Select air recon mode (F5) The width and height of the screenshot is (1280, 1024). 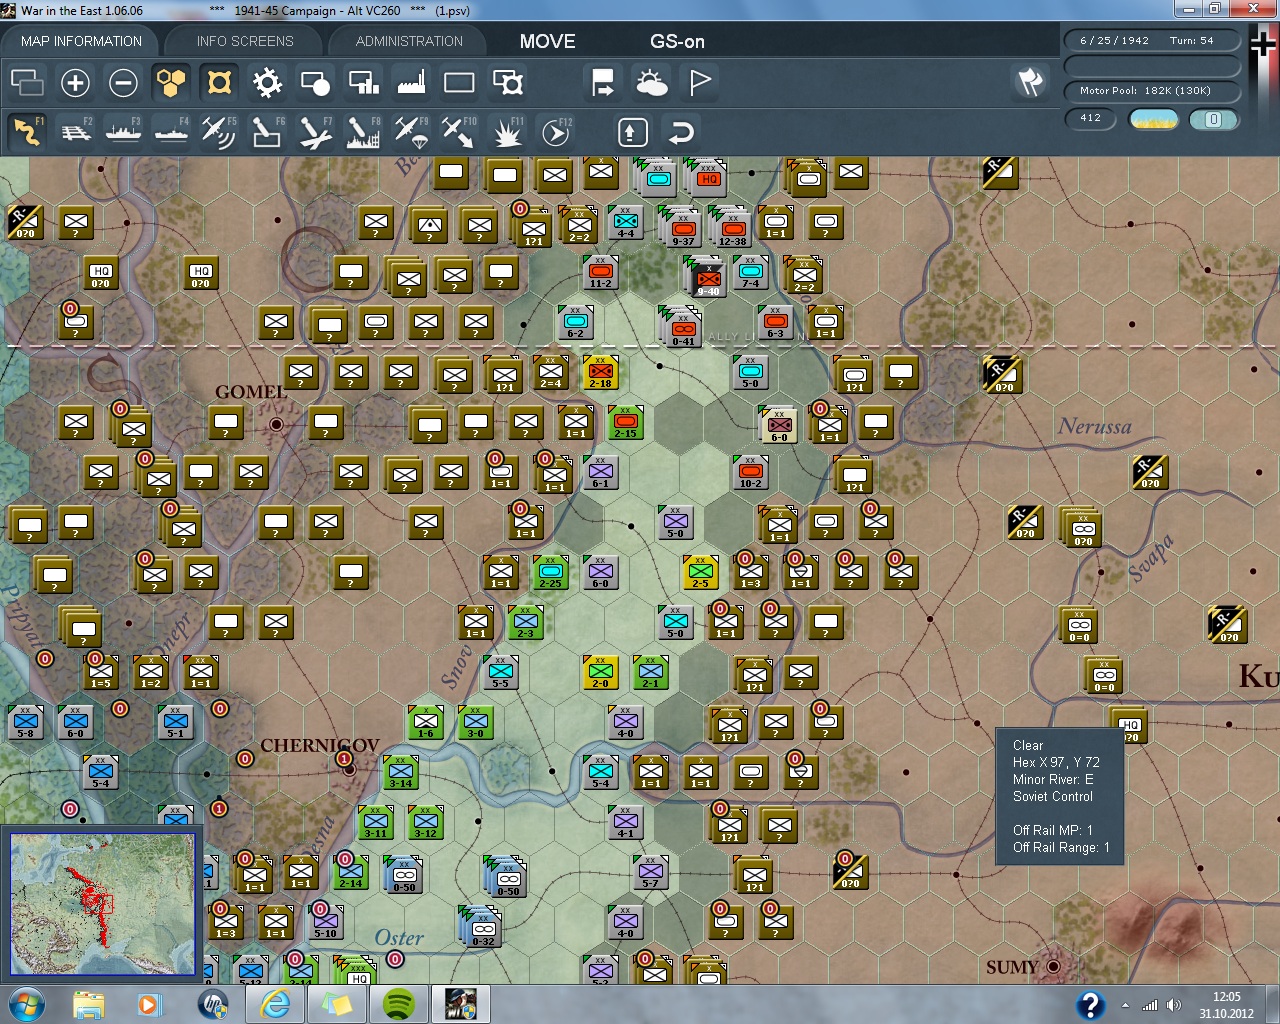(x=219, y=132)
